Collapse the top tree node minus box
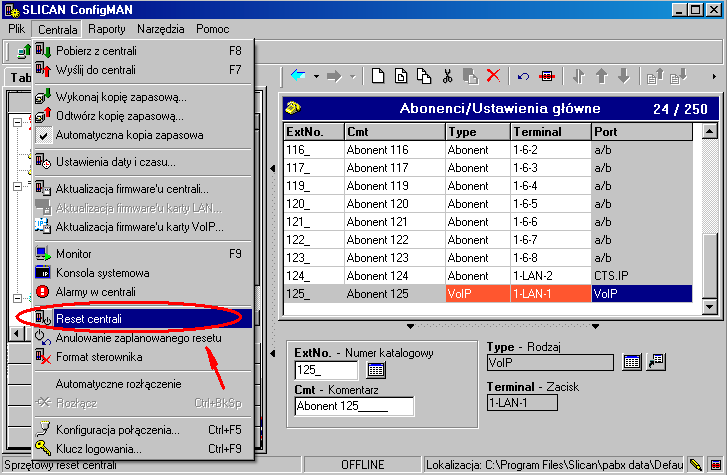Viewport: 727px width, 475px height. click(x=17, y=122)
